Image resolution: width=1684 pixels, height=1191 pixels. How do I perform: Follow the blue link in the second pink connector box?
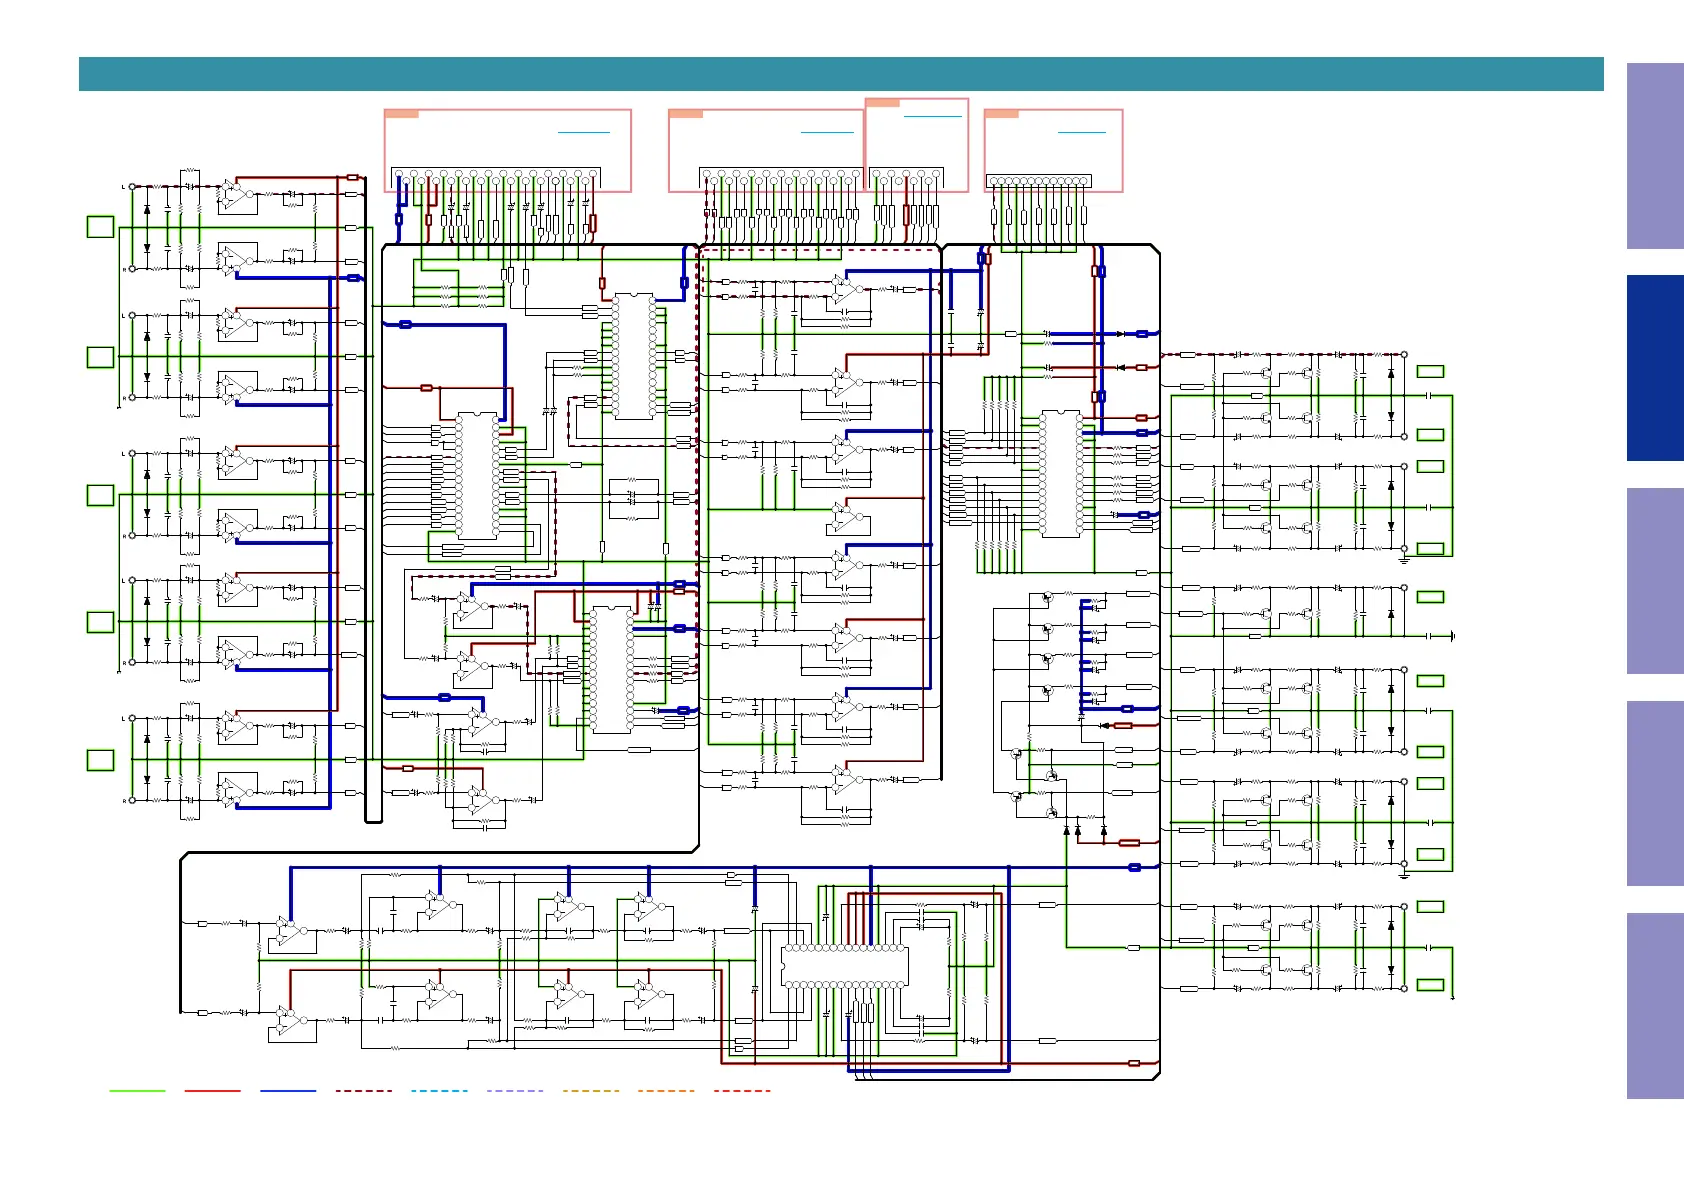point(827,132)
